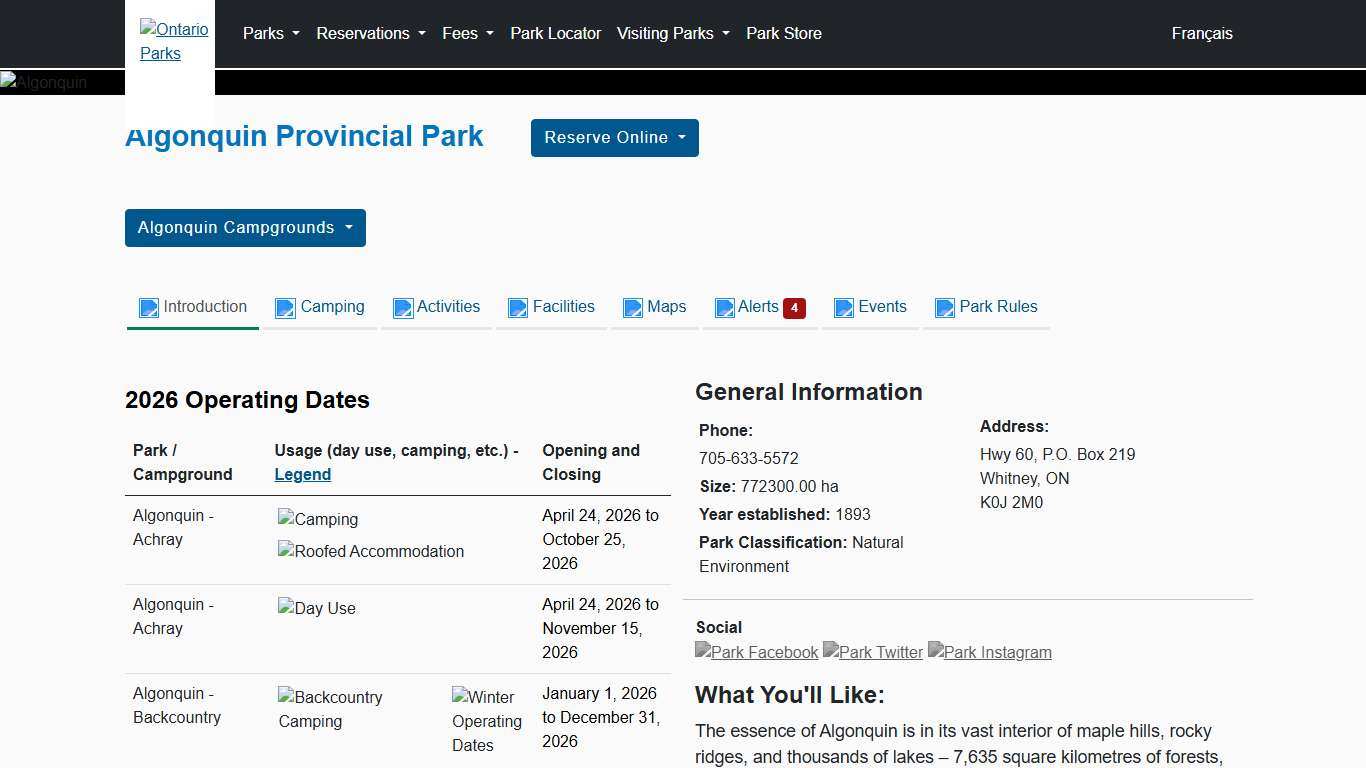The width and height of the screenshot is (1366, 768).
Task: Click the Park Twitter icon
Action: (x=872, y=652)
